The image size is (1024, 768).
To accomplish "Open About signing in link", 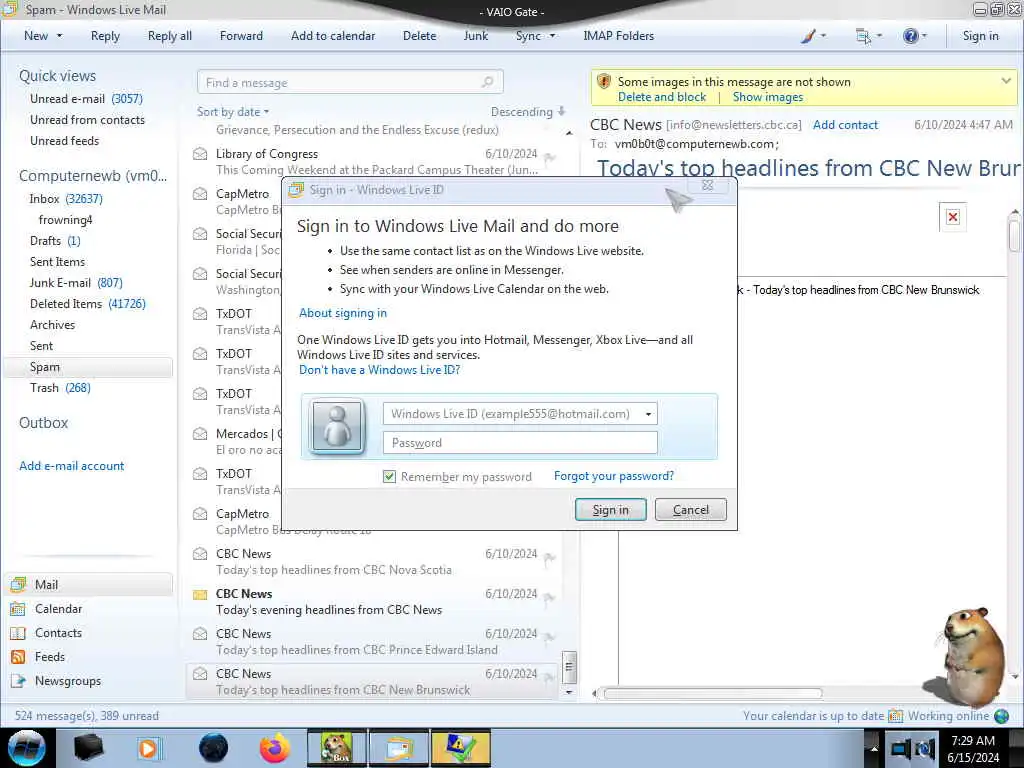I will pos(343,313).
